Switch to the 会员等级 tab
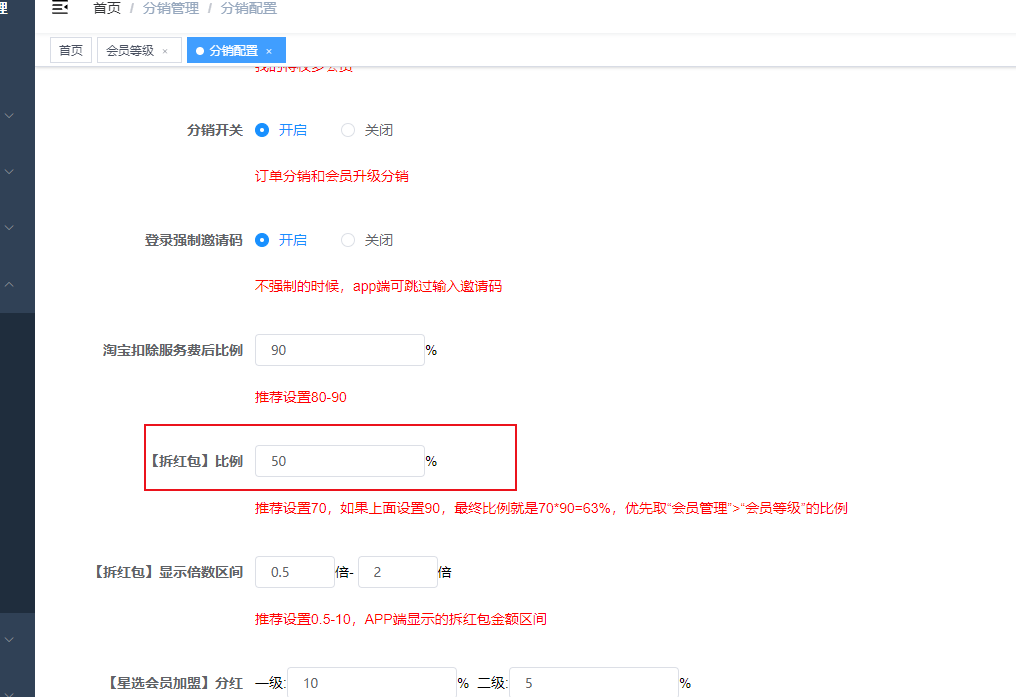Image resolution: width=1016 pixels, height=697 pixels. [130, 50]
